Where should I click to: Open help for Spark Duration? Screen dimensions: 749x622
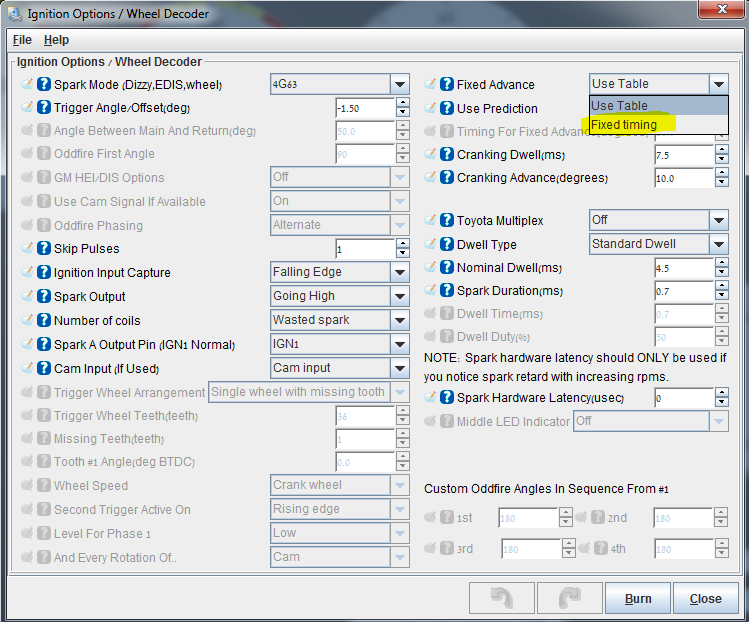click(x=447, y=290)
